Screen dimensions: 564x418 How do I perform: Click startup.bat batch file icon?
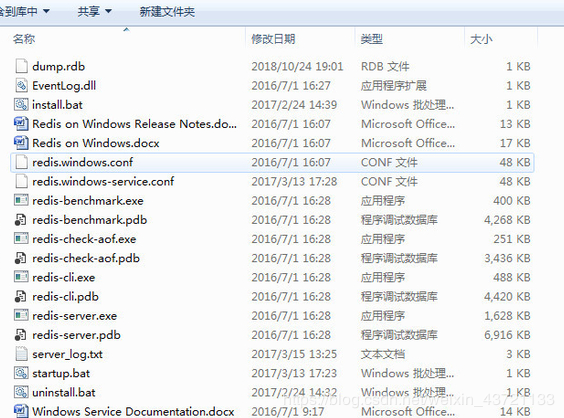(x=21, y=373)
